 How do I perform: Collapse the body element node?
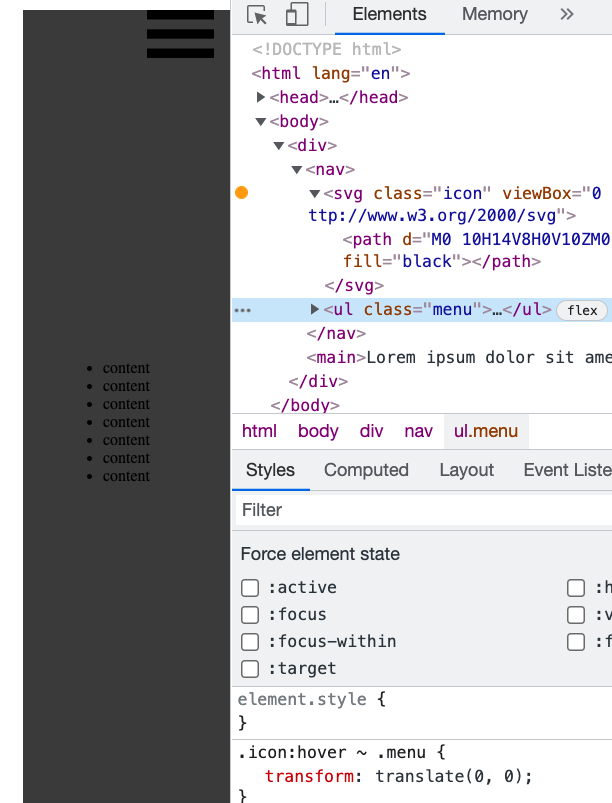point(260,121)
